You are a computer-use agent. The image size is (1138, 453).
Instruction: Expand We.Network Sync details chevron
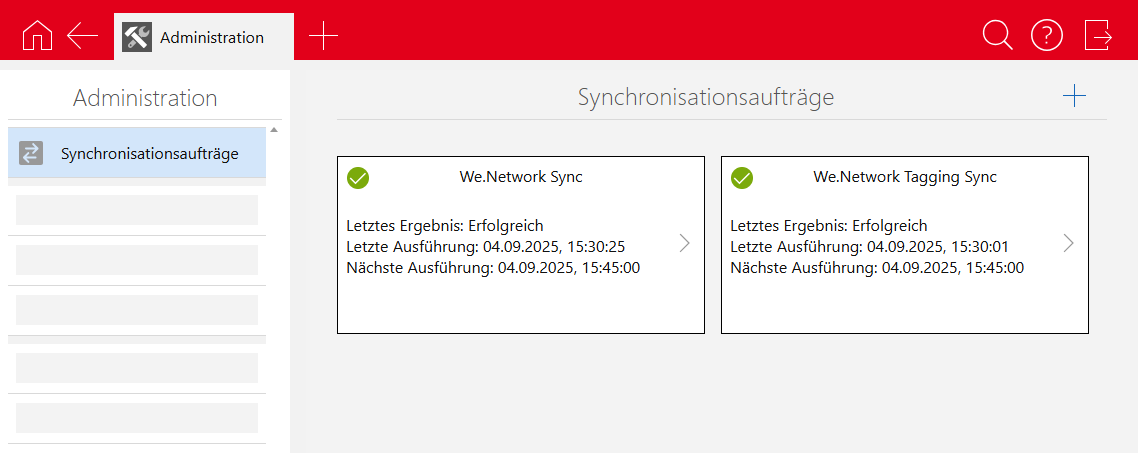click(x=685, y=243)
